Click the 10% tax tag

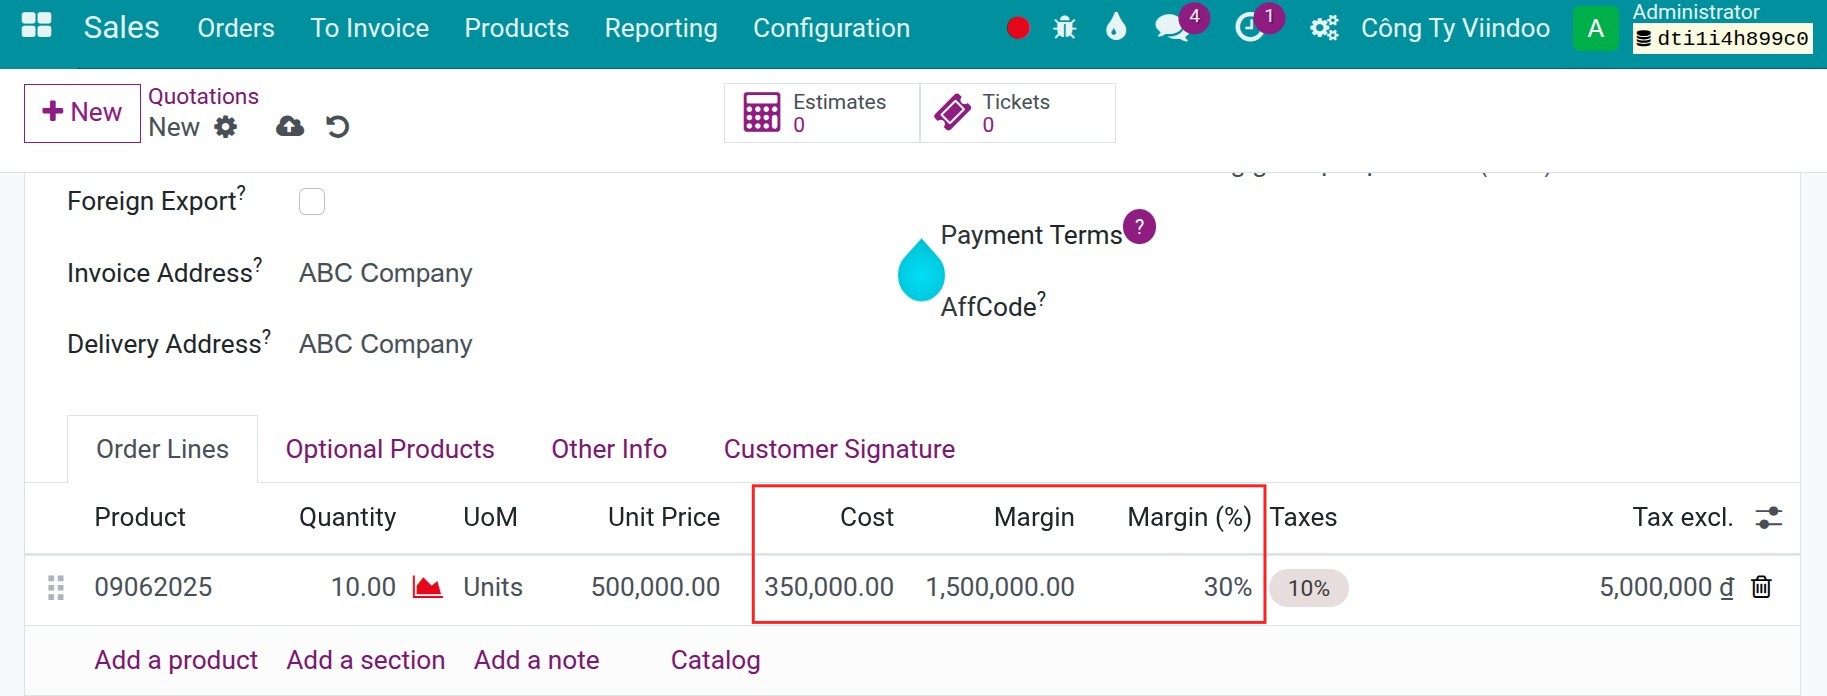click(1309, 588)
